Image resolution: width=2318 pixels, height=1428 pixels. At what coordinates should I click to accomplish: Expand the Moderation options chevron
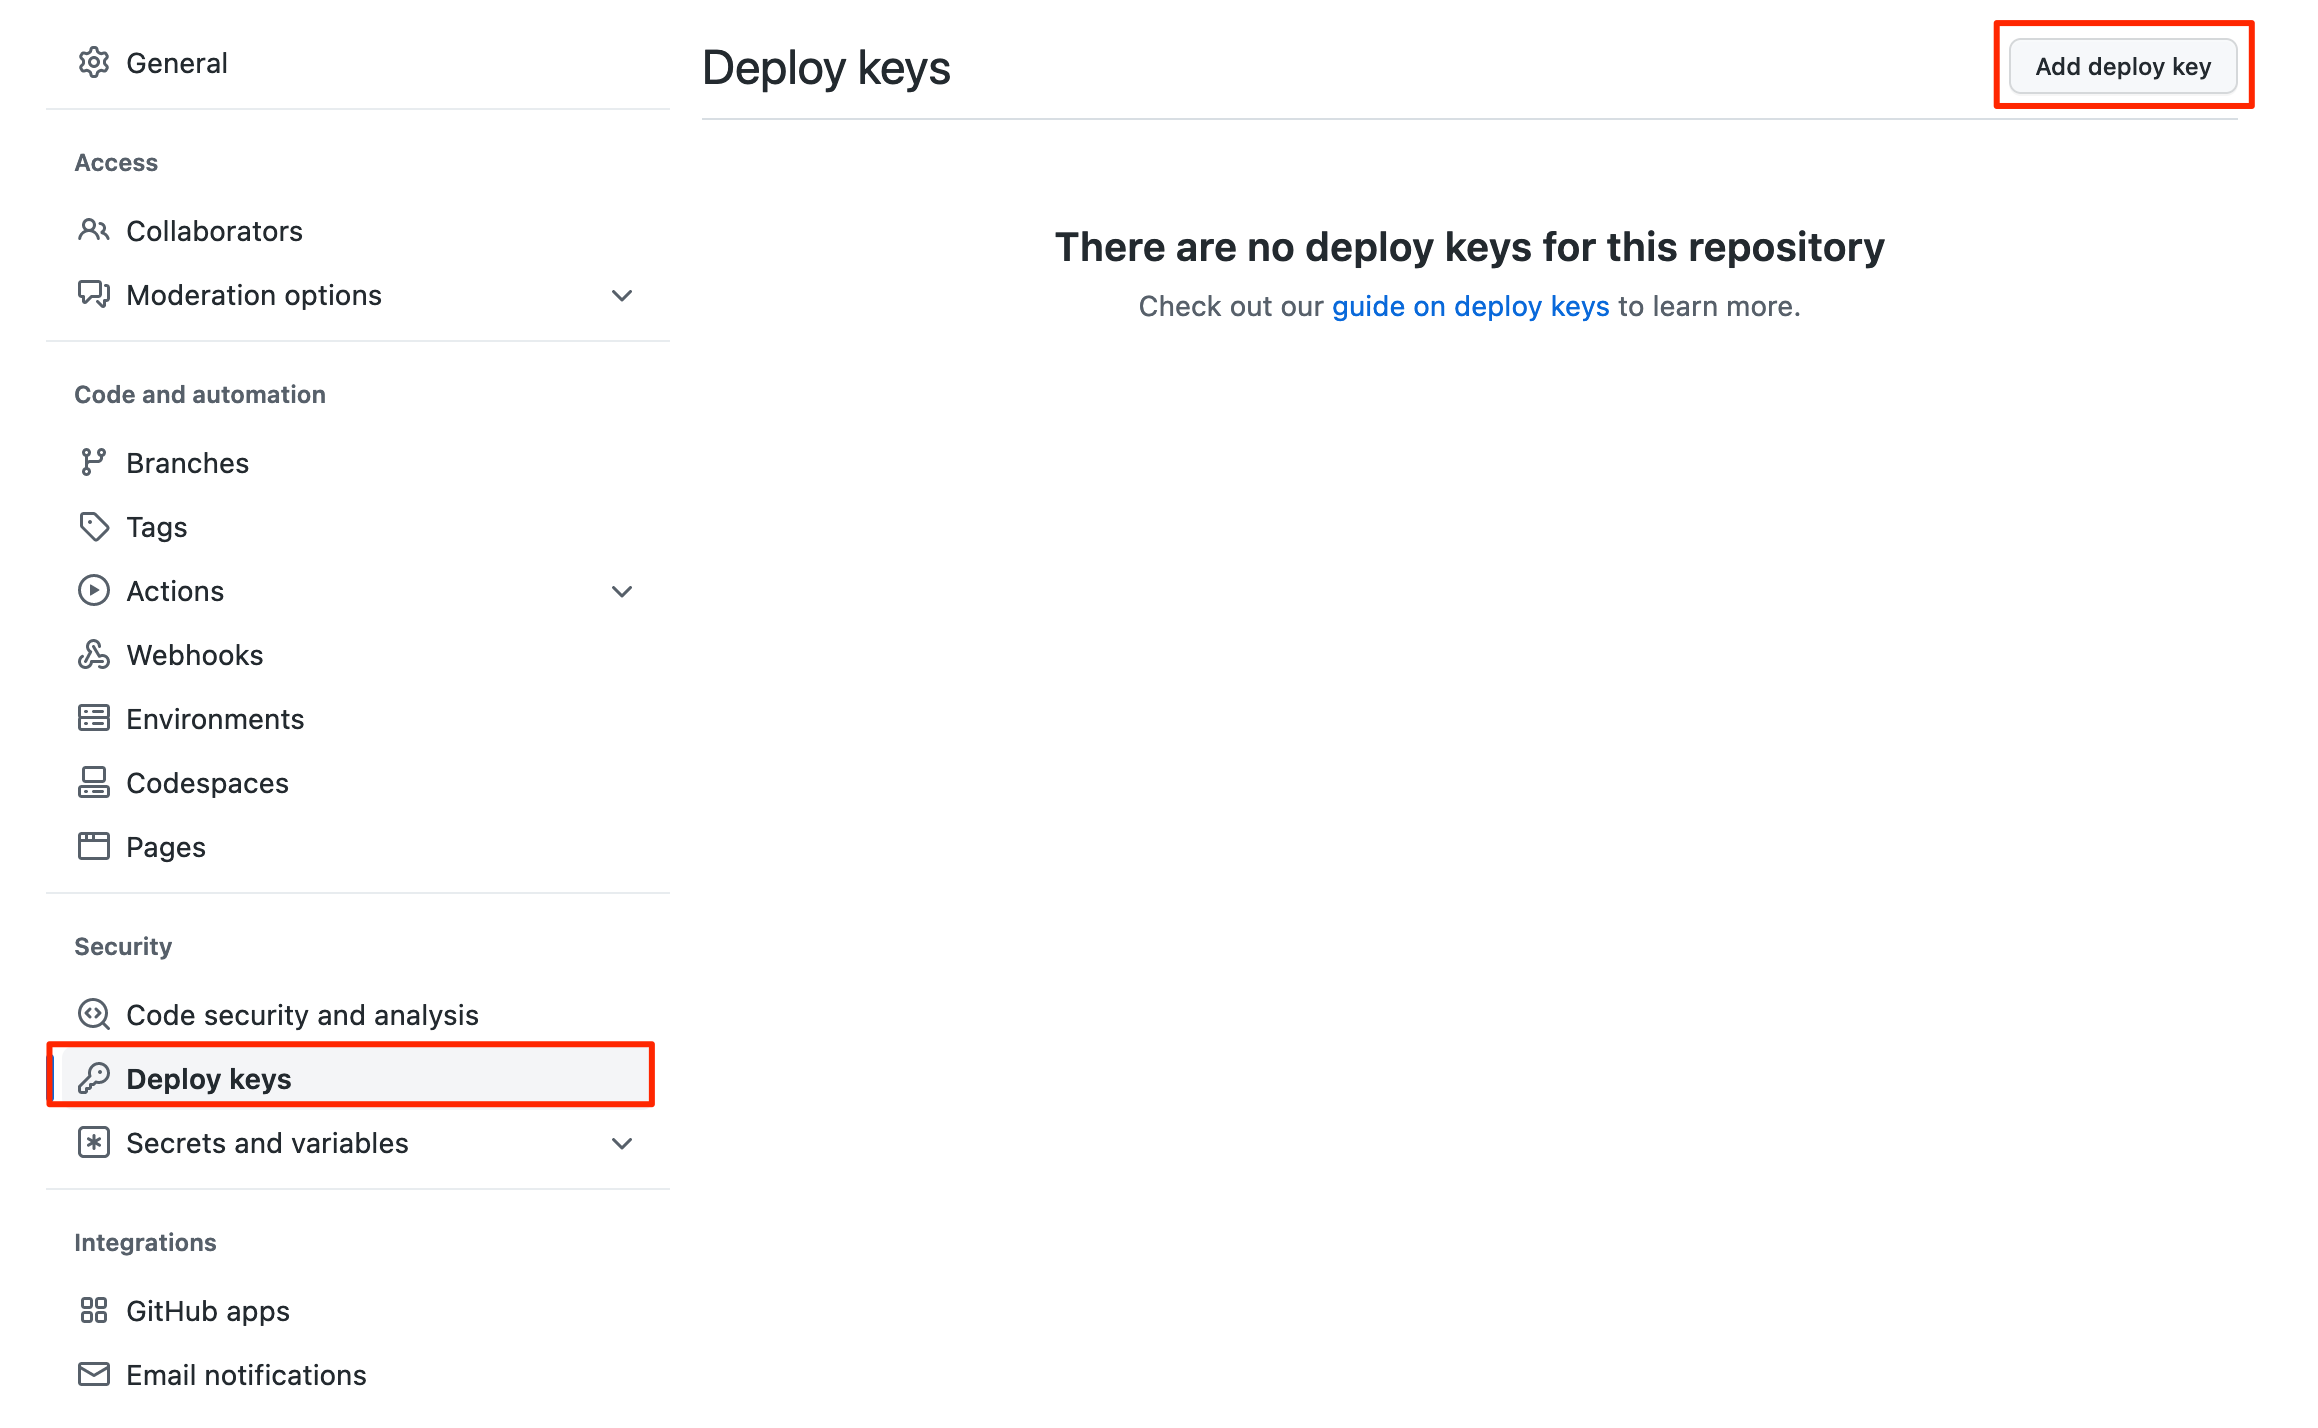pos(622,295)
